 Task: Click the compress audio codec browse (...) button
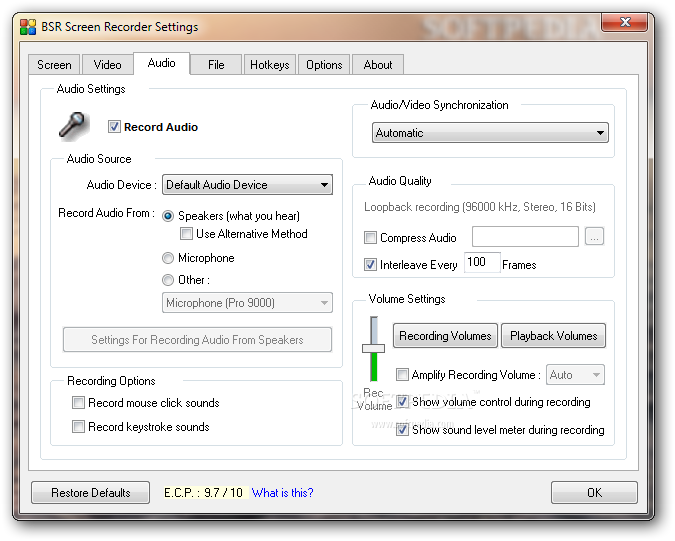(594, 237)
